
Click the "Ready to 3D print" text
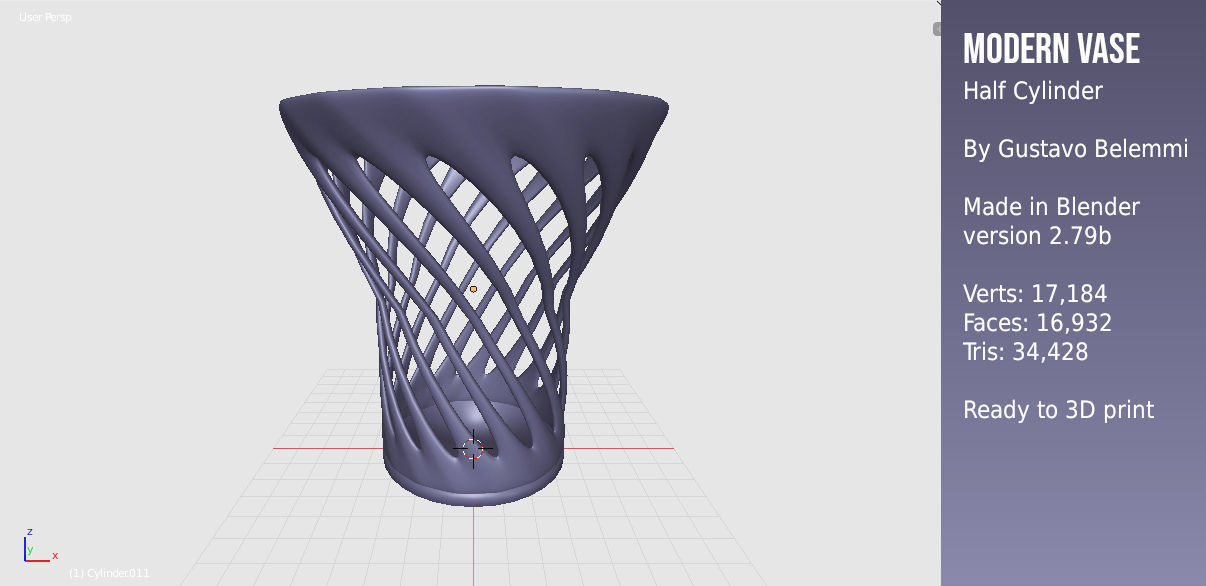tap(1058, 410)
